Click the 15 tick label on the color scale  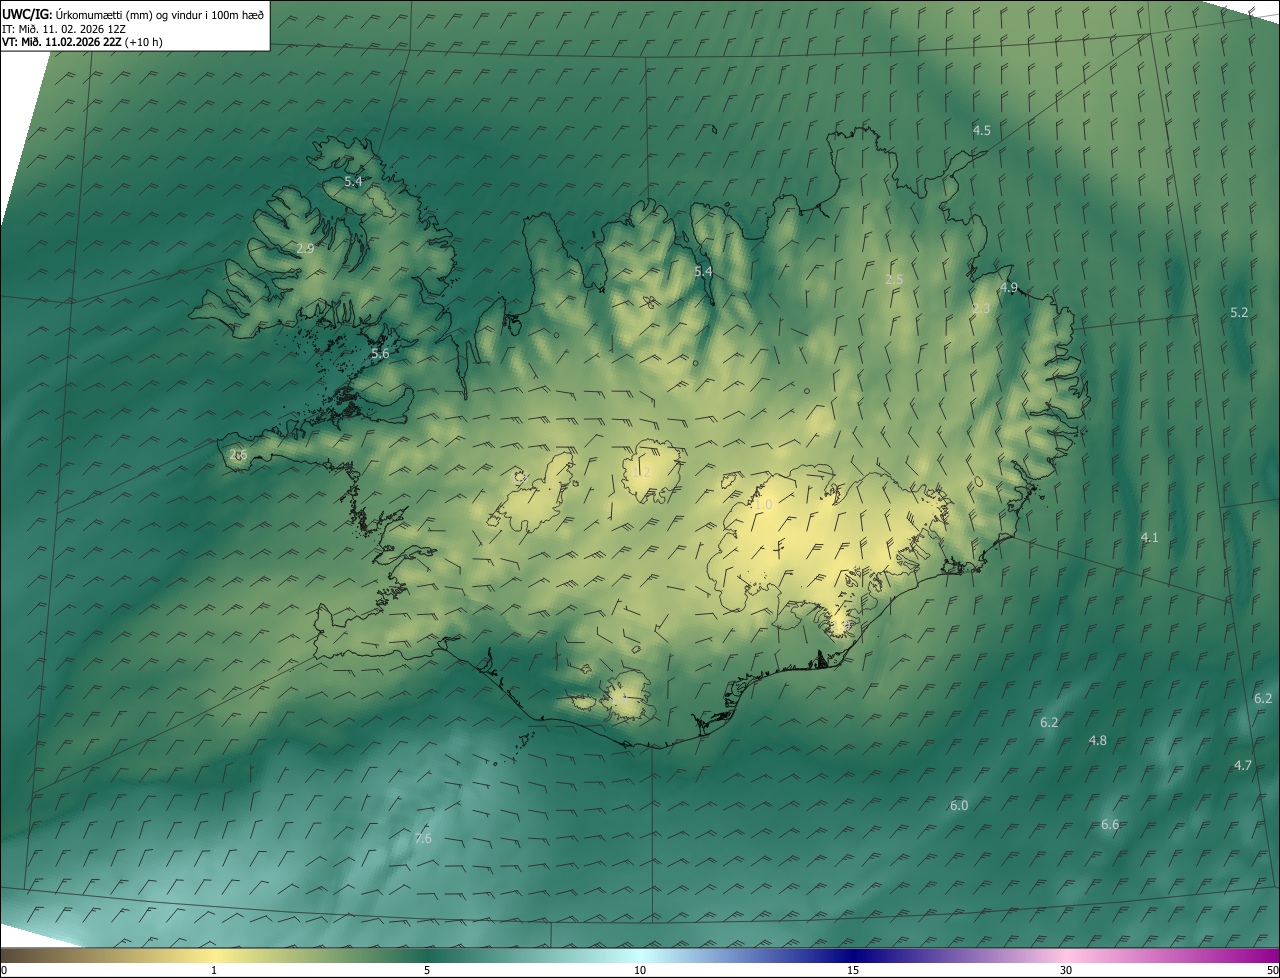tap(853, 970)
